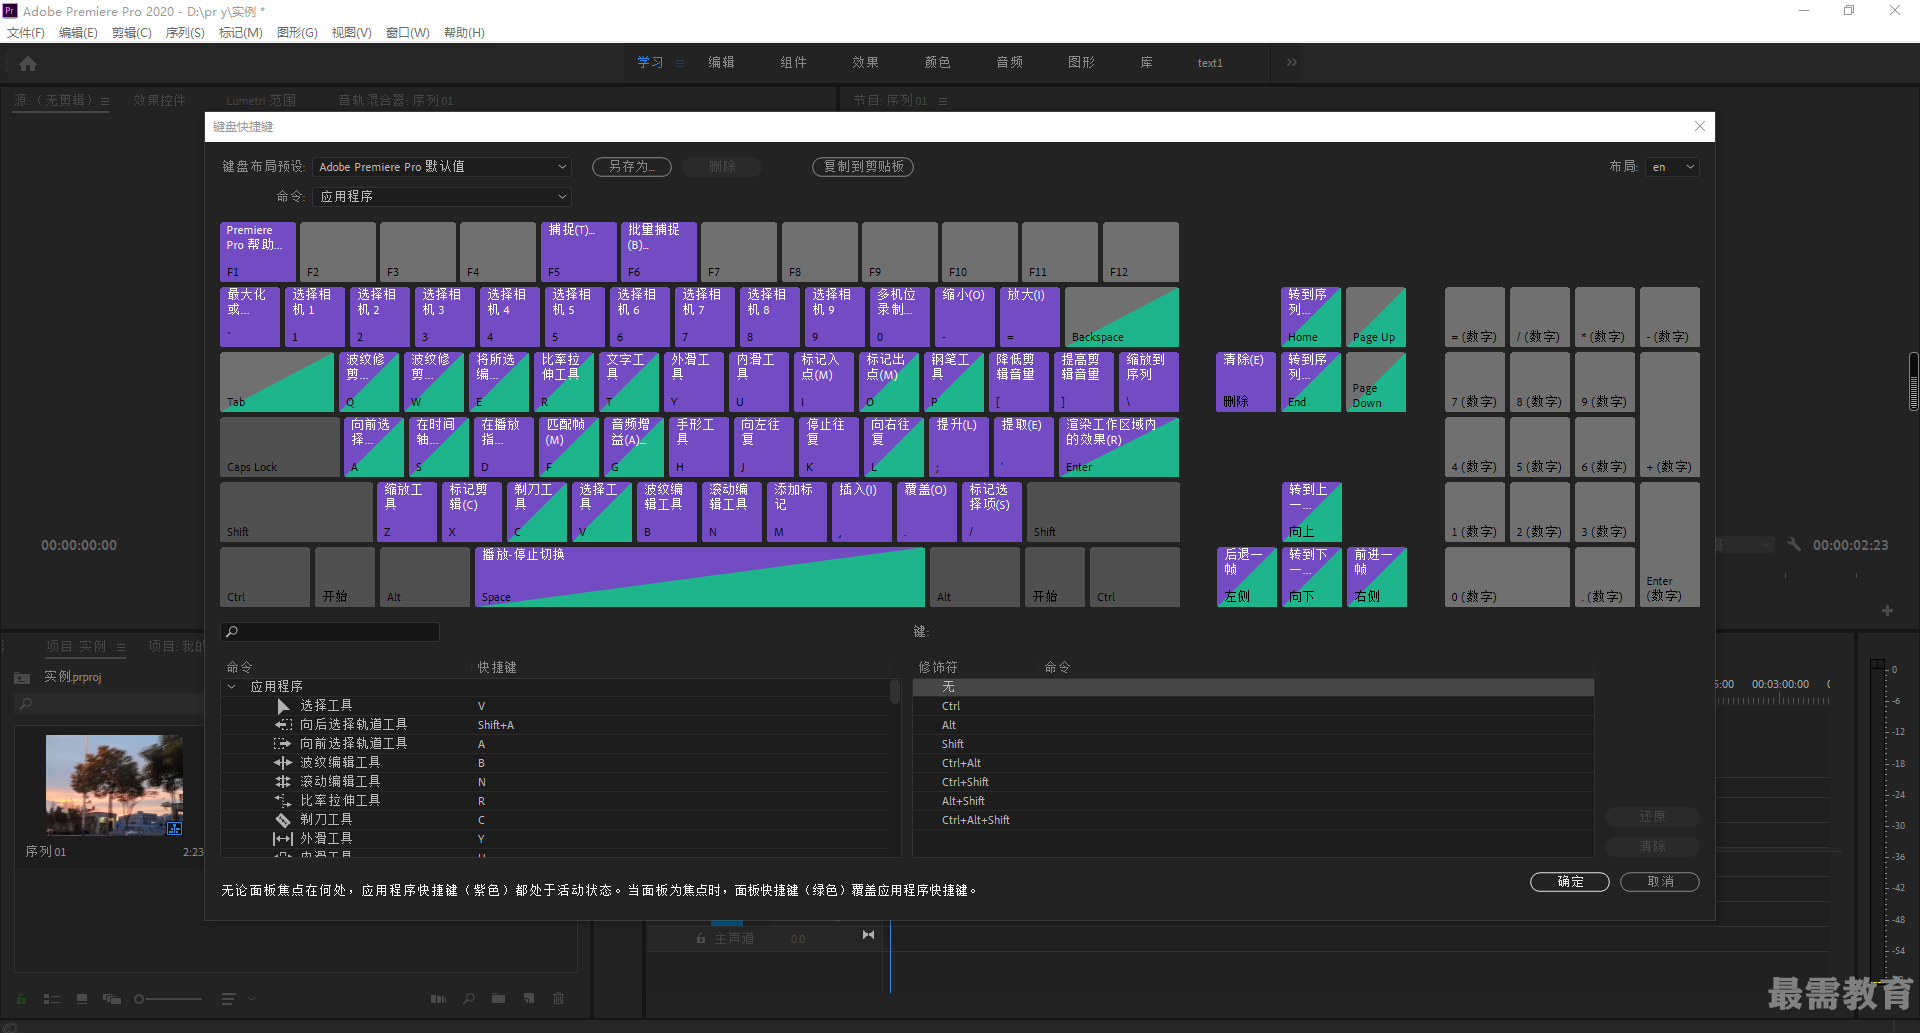Switch project panel to list view icon

(x=52, y=999)
